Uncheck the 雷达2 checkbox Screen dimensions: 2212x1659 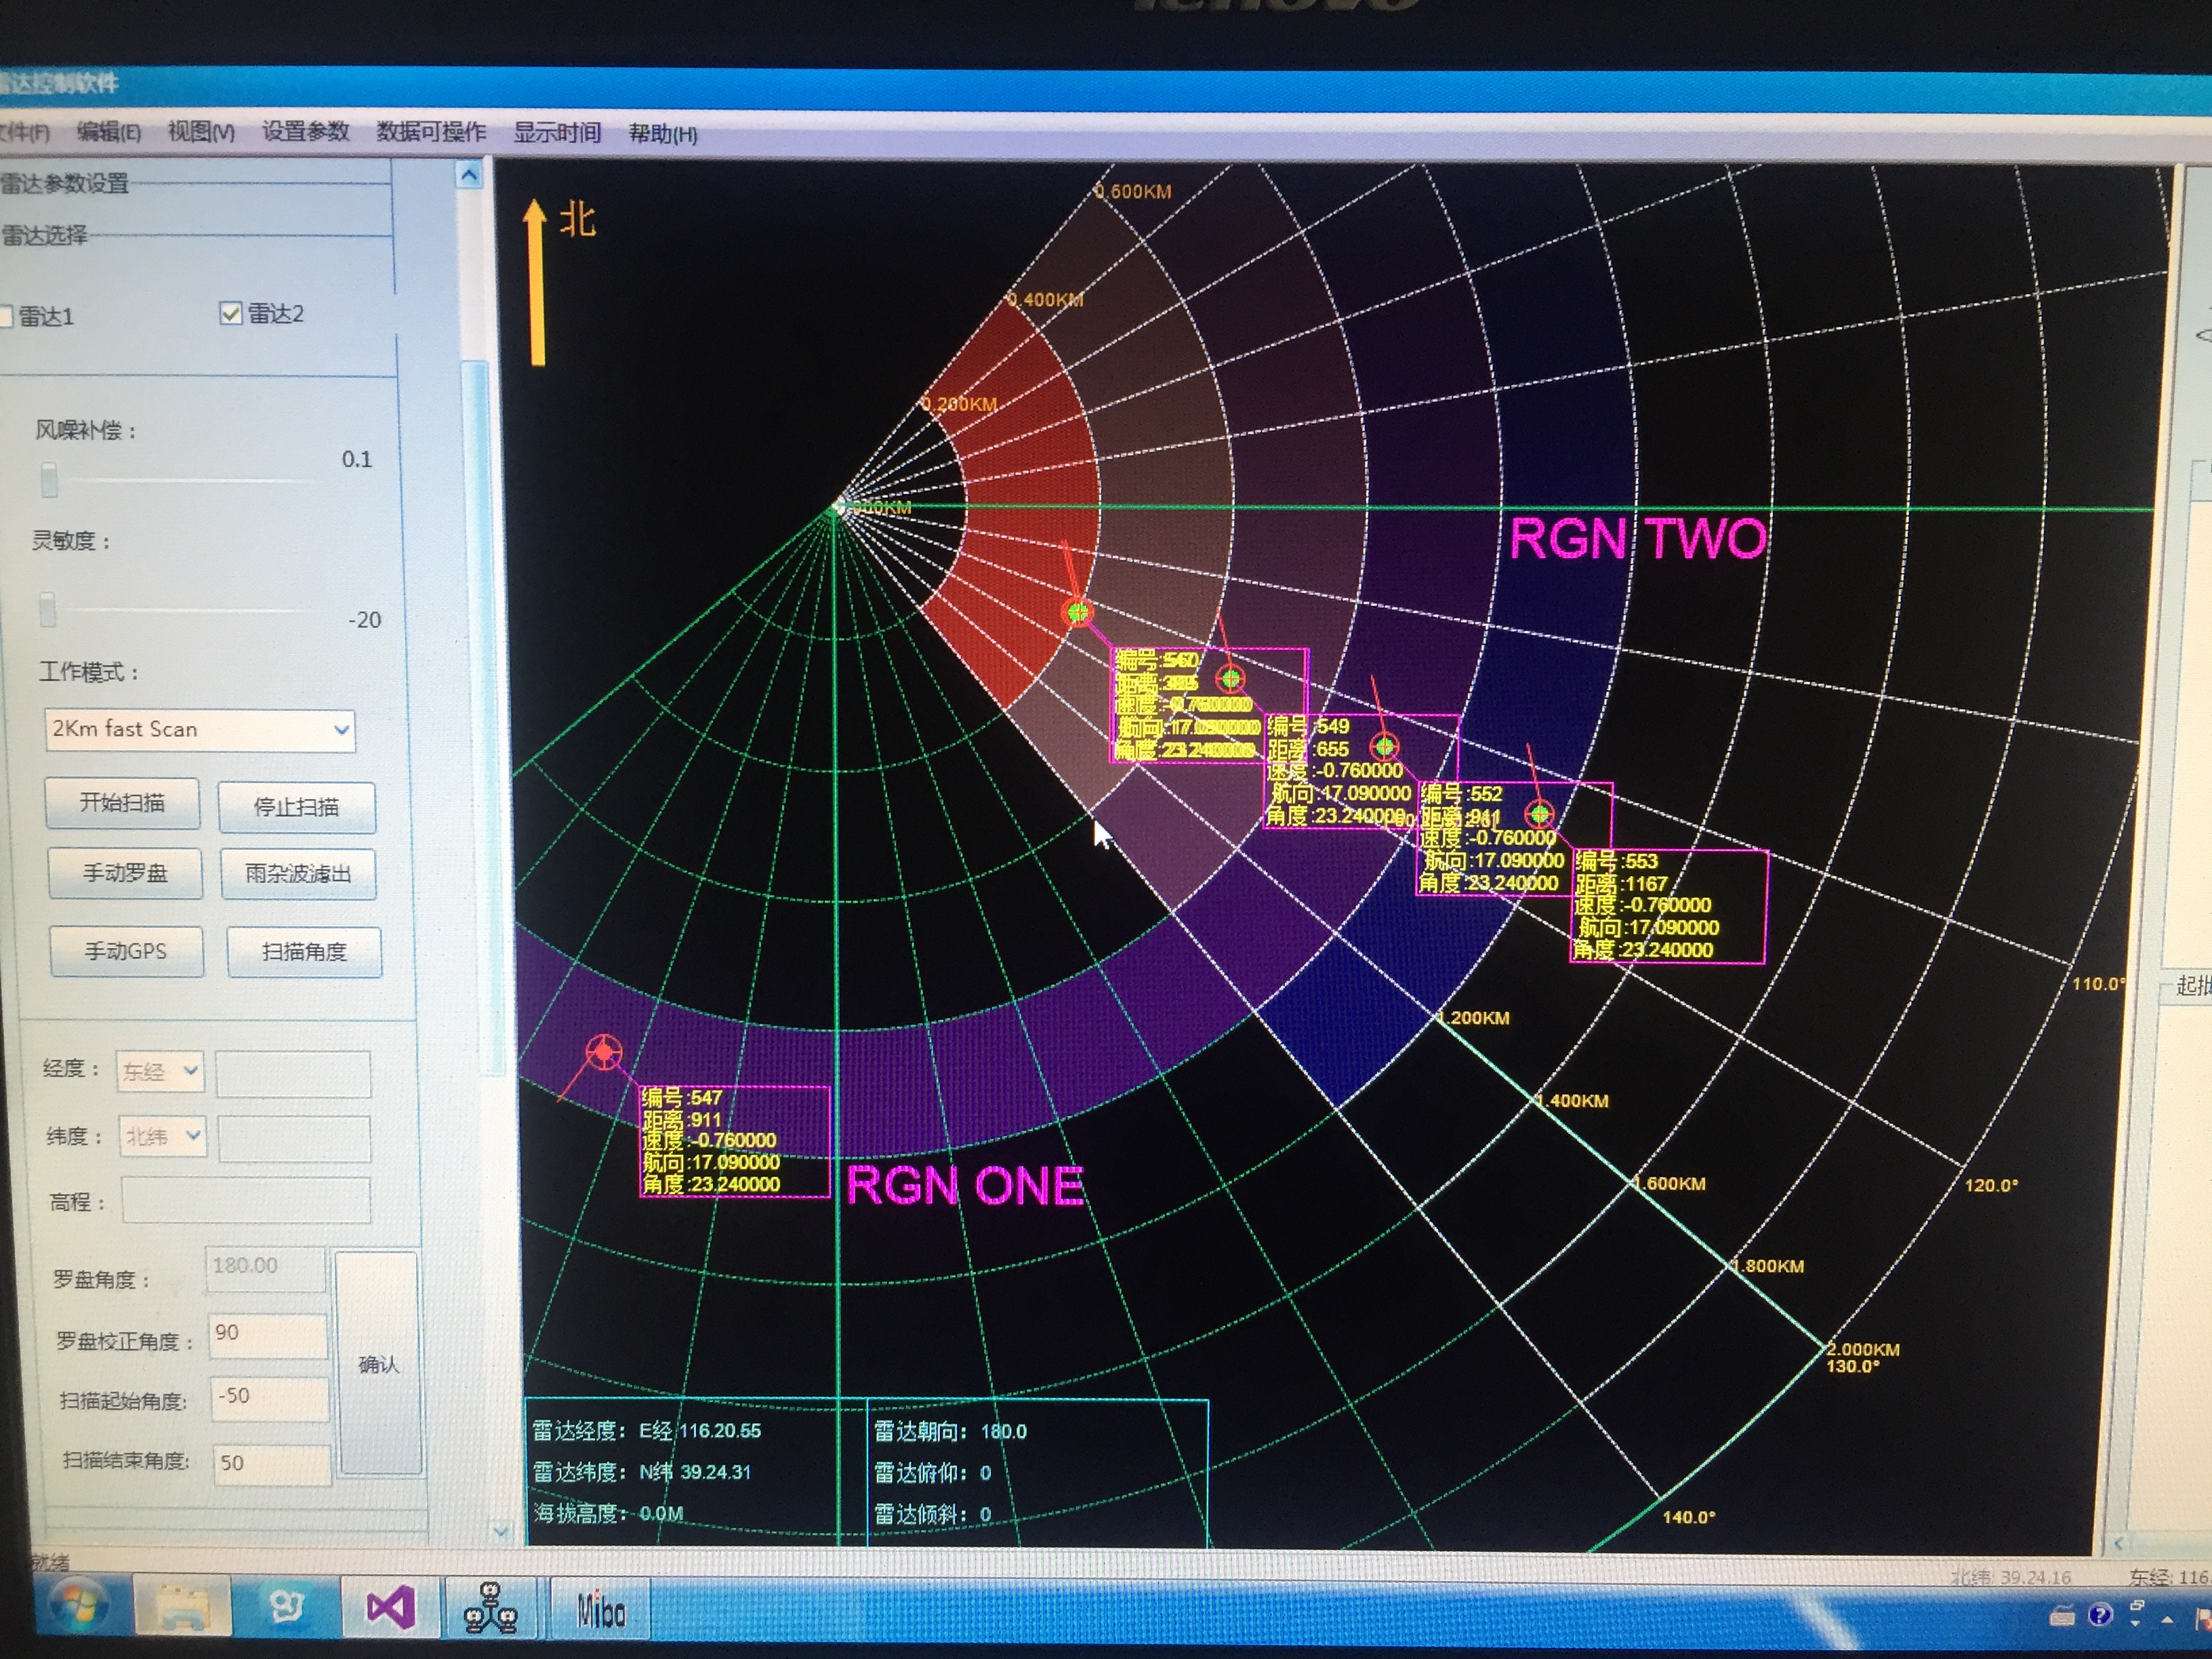click(231, 314)
